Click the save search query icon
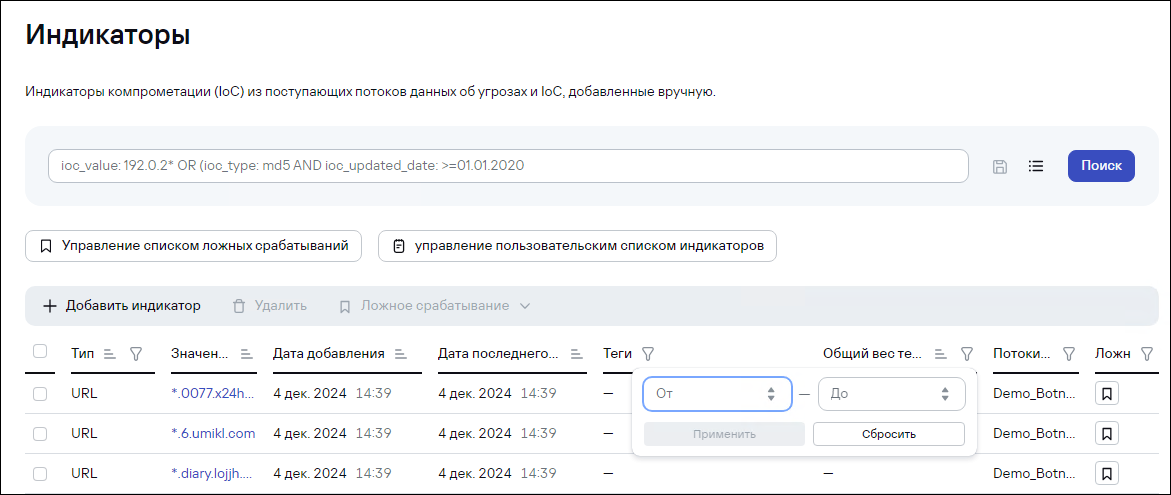Screen dimensions: 1171x495 coord(999,167)
